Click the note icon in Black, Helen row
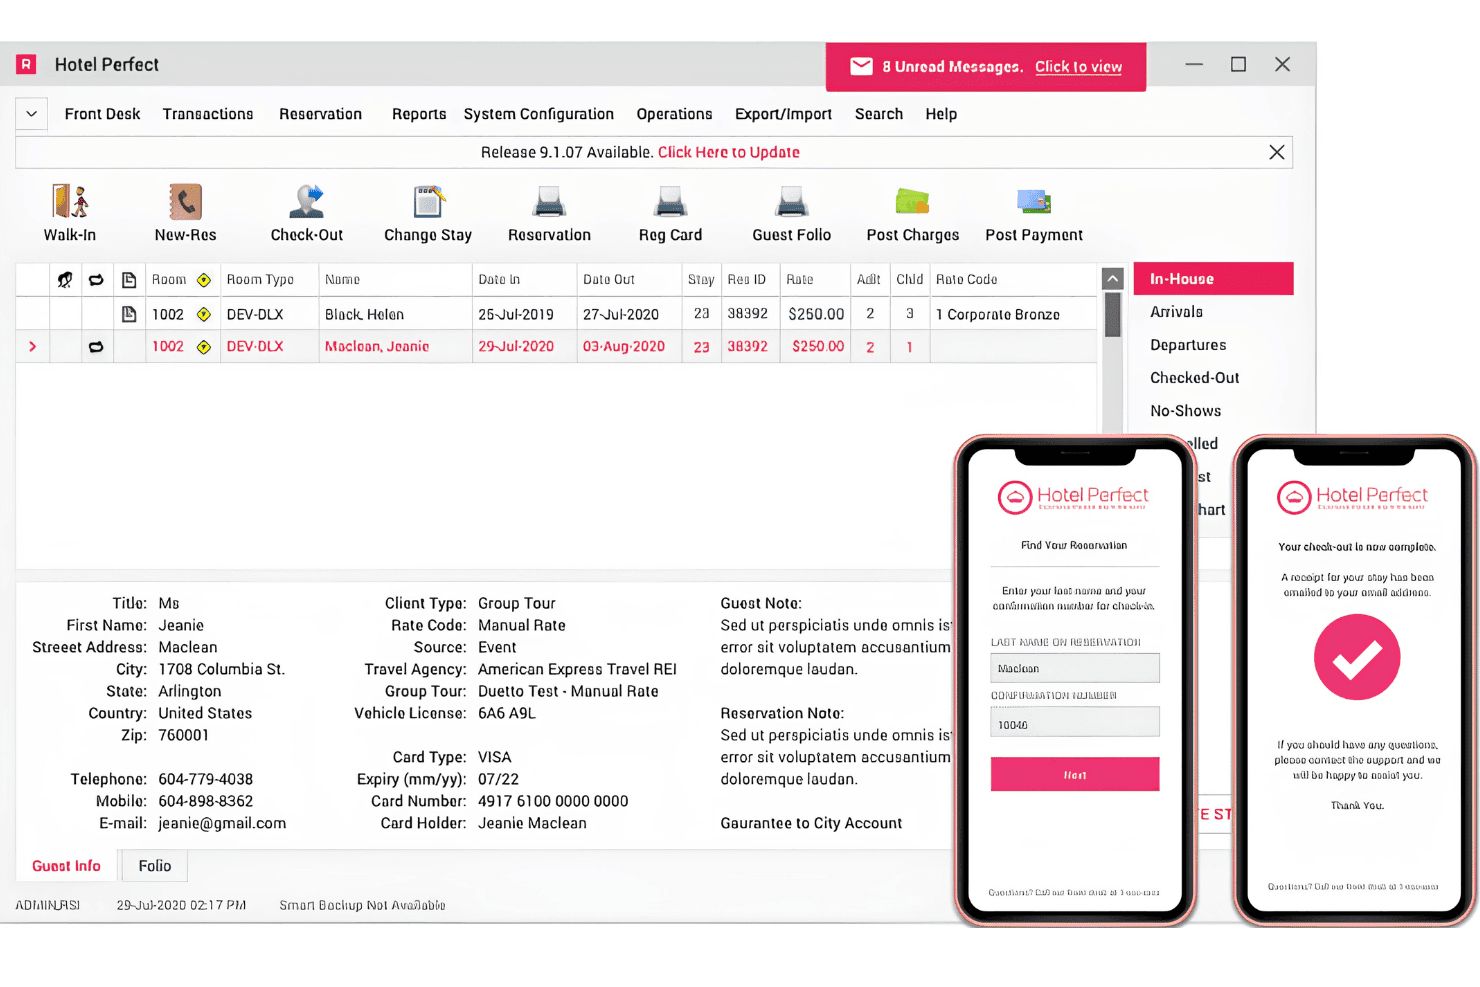Screen dimensions: 1480x987 (x=129, y=314)
